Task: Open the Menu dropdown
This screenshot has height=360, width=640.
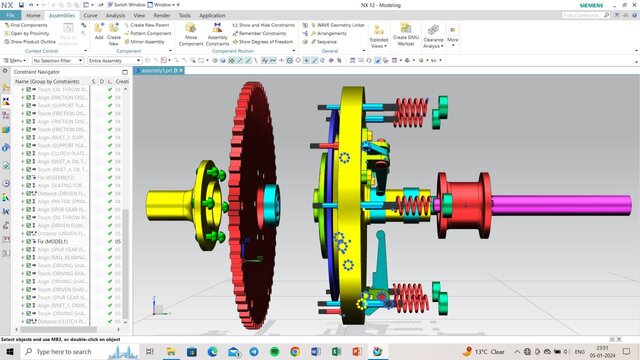Action: pyautogui.click(x=15, y=60)
